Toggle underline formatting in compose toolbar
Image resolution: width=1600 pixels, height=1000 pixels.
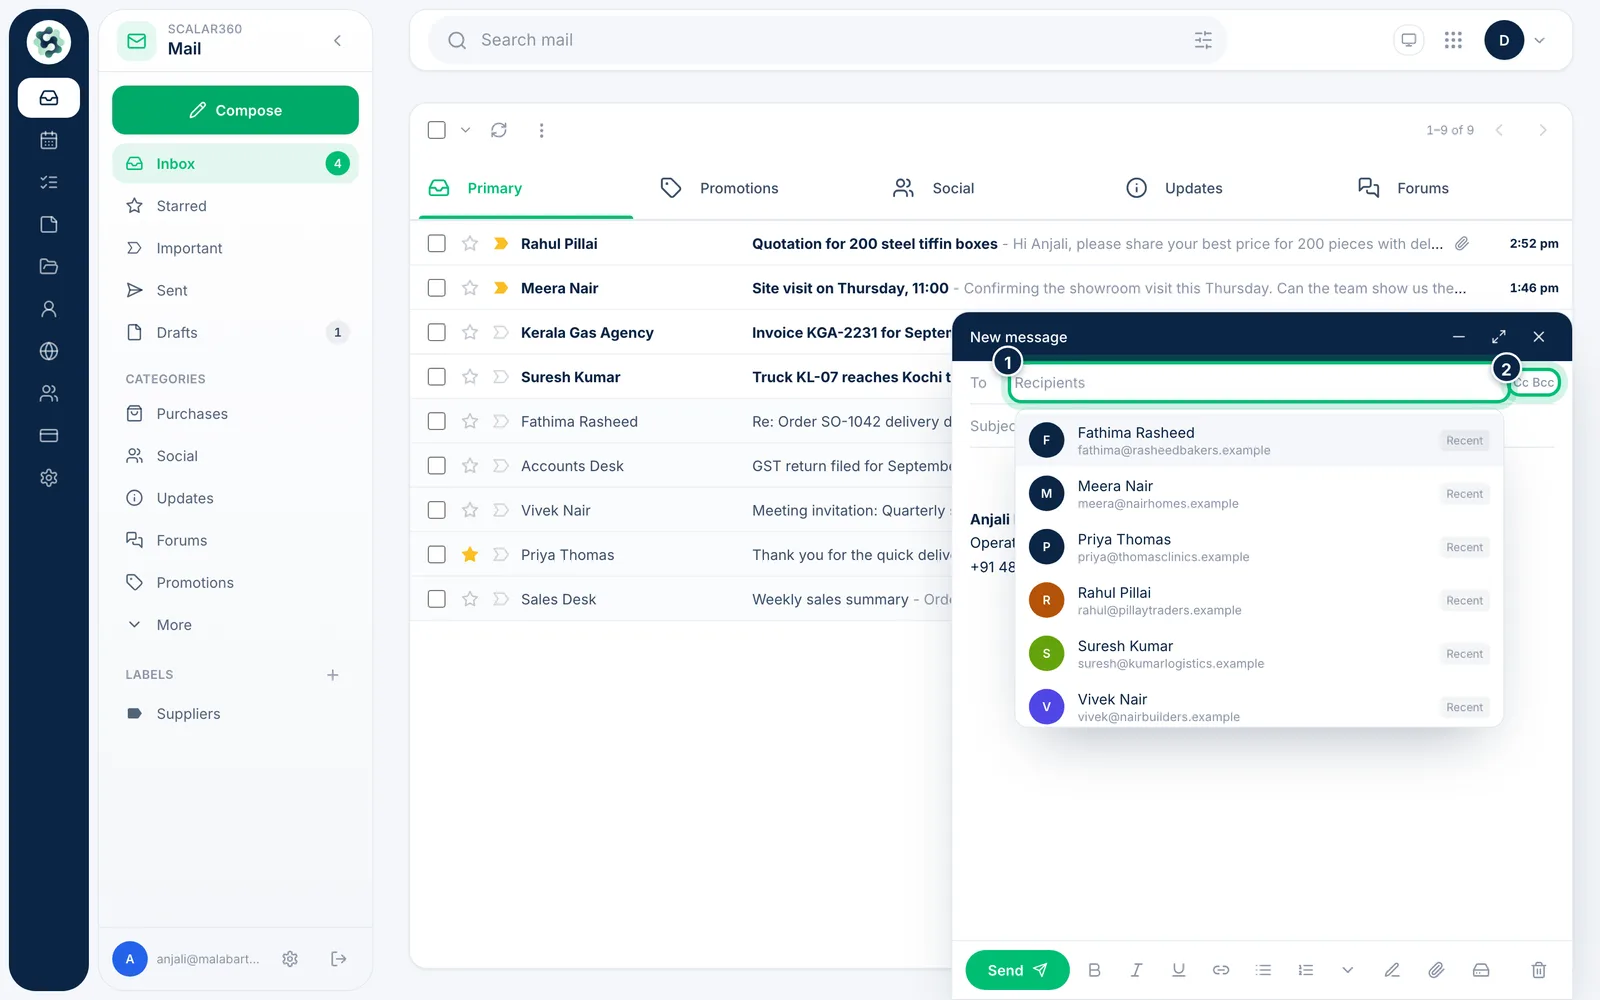(x=1178, y=970)
